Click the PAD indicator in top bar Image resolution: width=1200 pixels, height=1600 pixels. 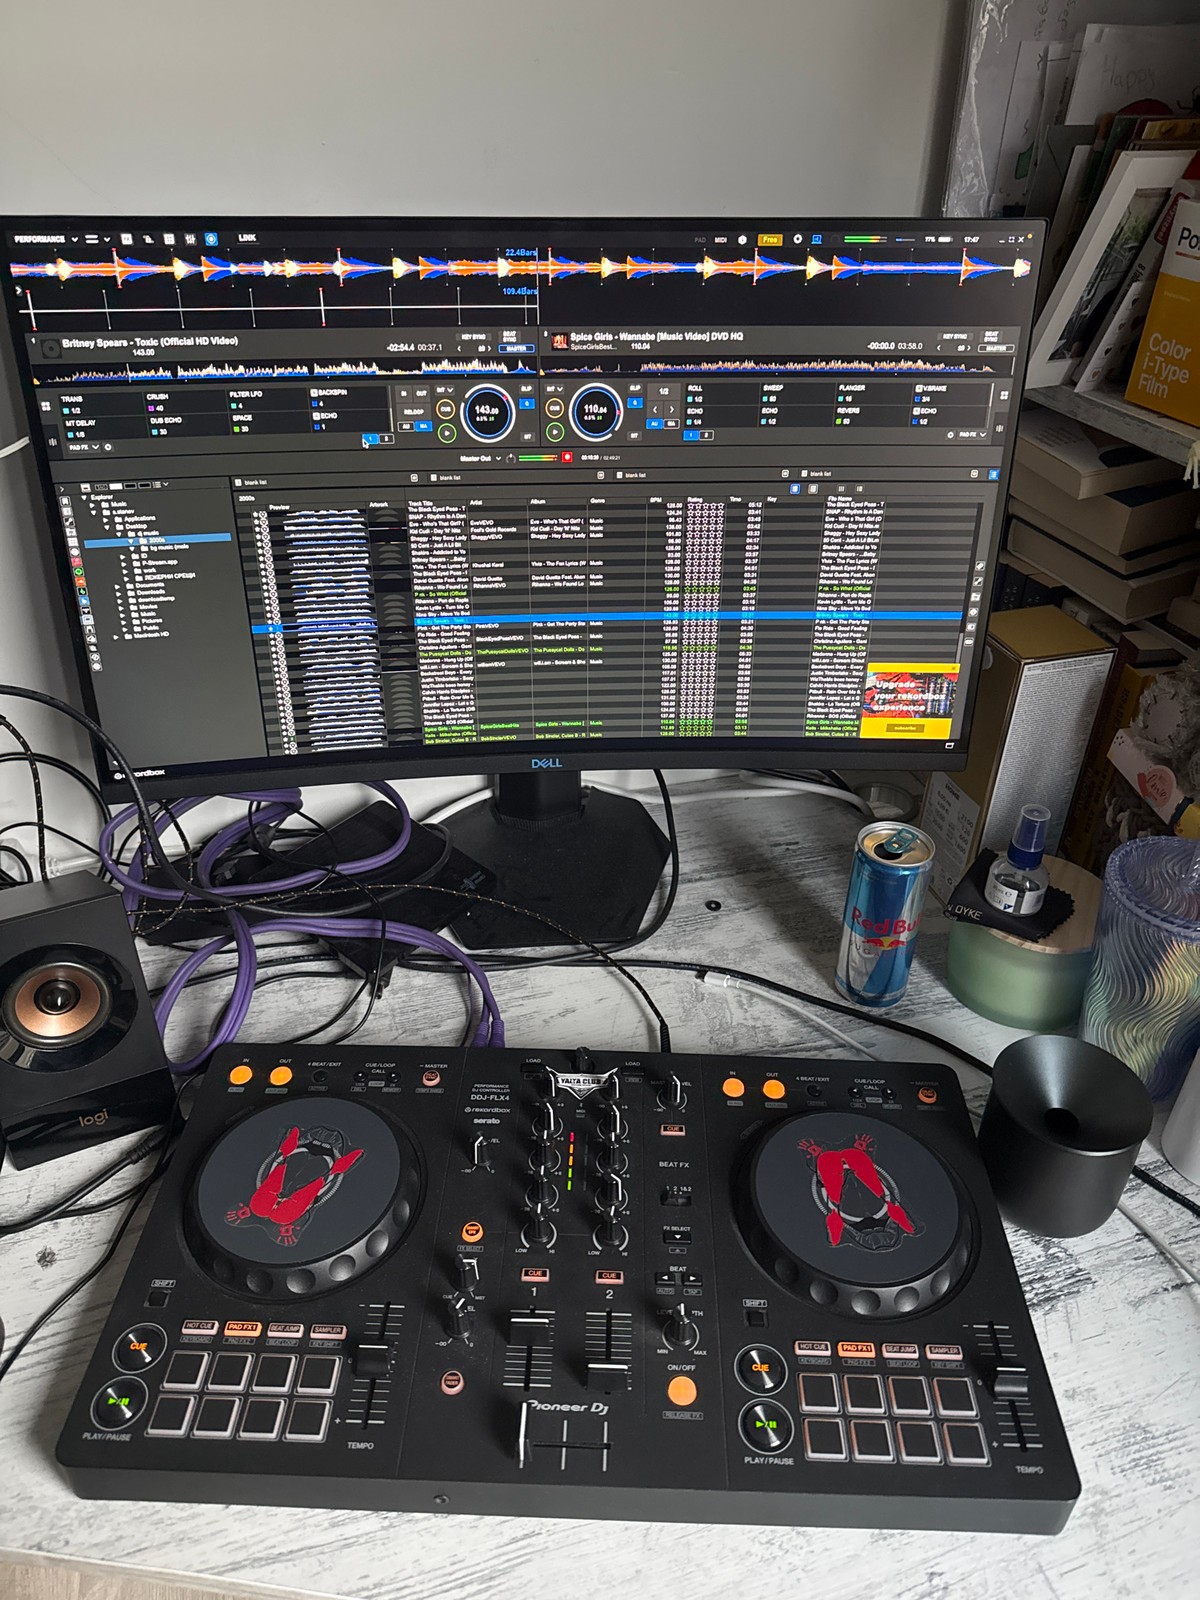700,240
